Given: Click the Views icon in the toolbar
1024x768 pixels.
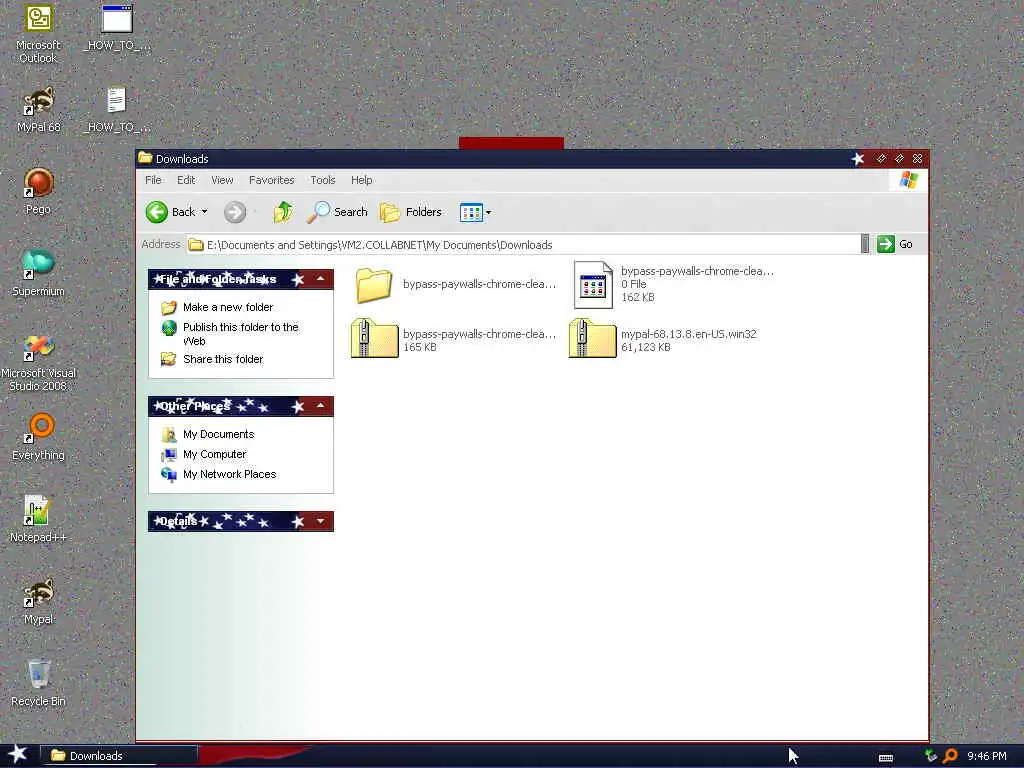Looking at the screenshot, I should [x=471, y=212].
